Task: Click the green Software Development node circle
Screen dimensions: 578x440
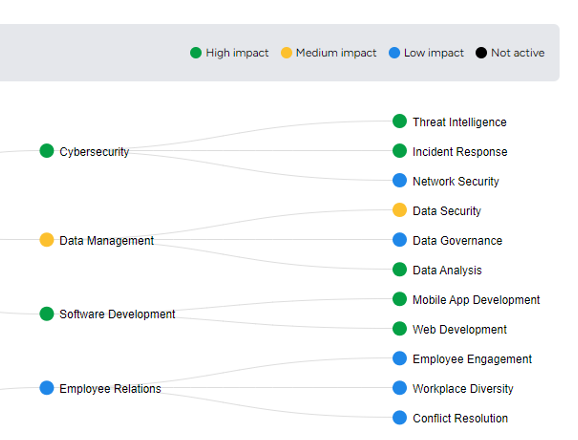Action: [47, 314]
